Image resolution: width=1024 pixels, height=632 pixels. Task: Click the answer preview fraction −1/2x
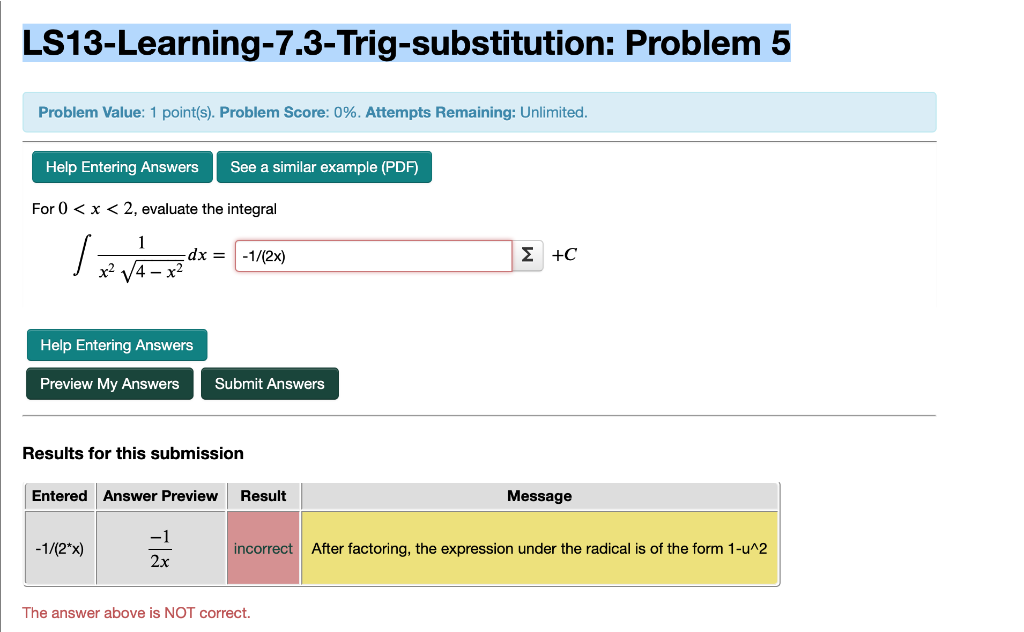161,548
